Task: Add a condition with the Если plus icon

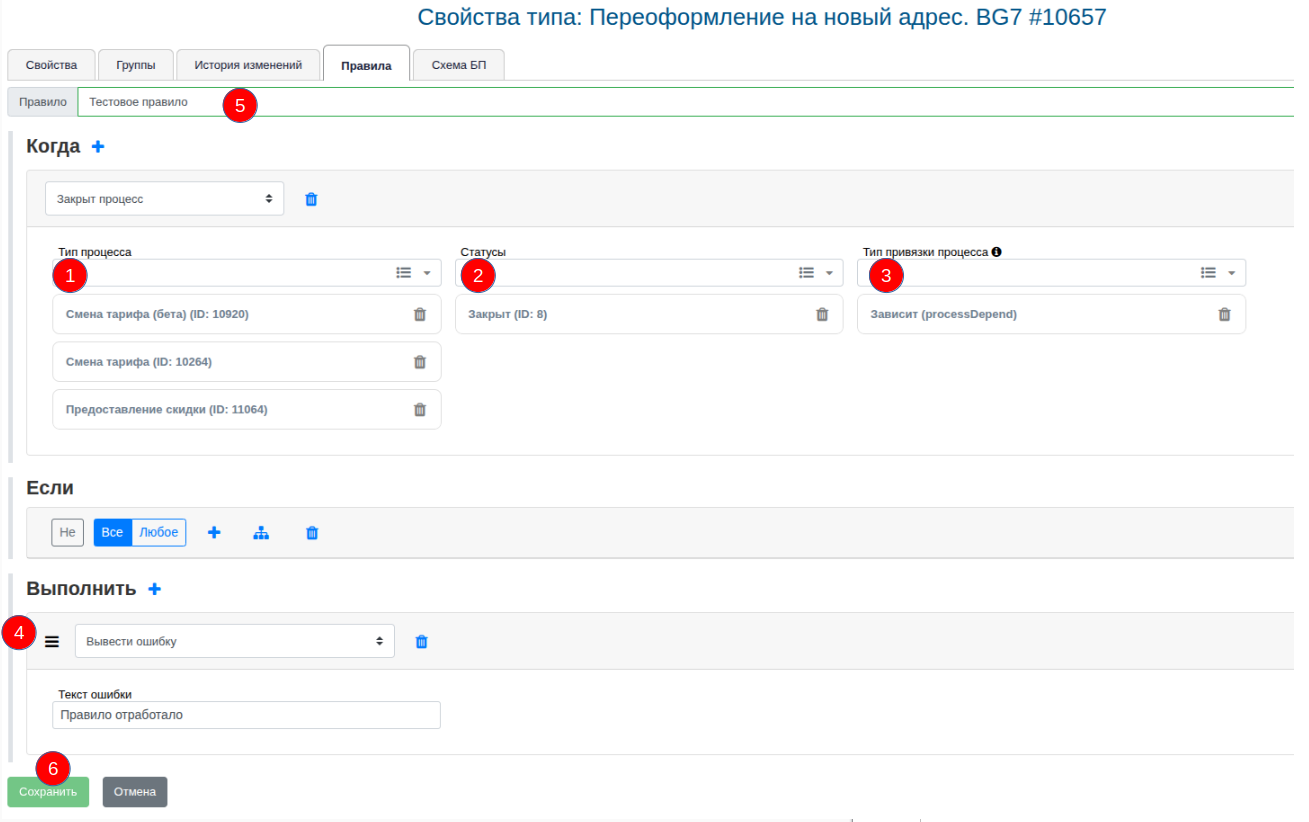Action: pos(214,533)
